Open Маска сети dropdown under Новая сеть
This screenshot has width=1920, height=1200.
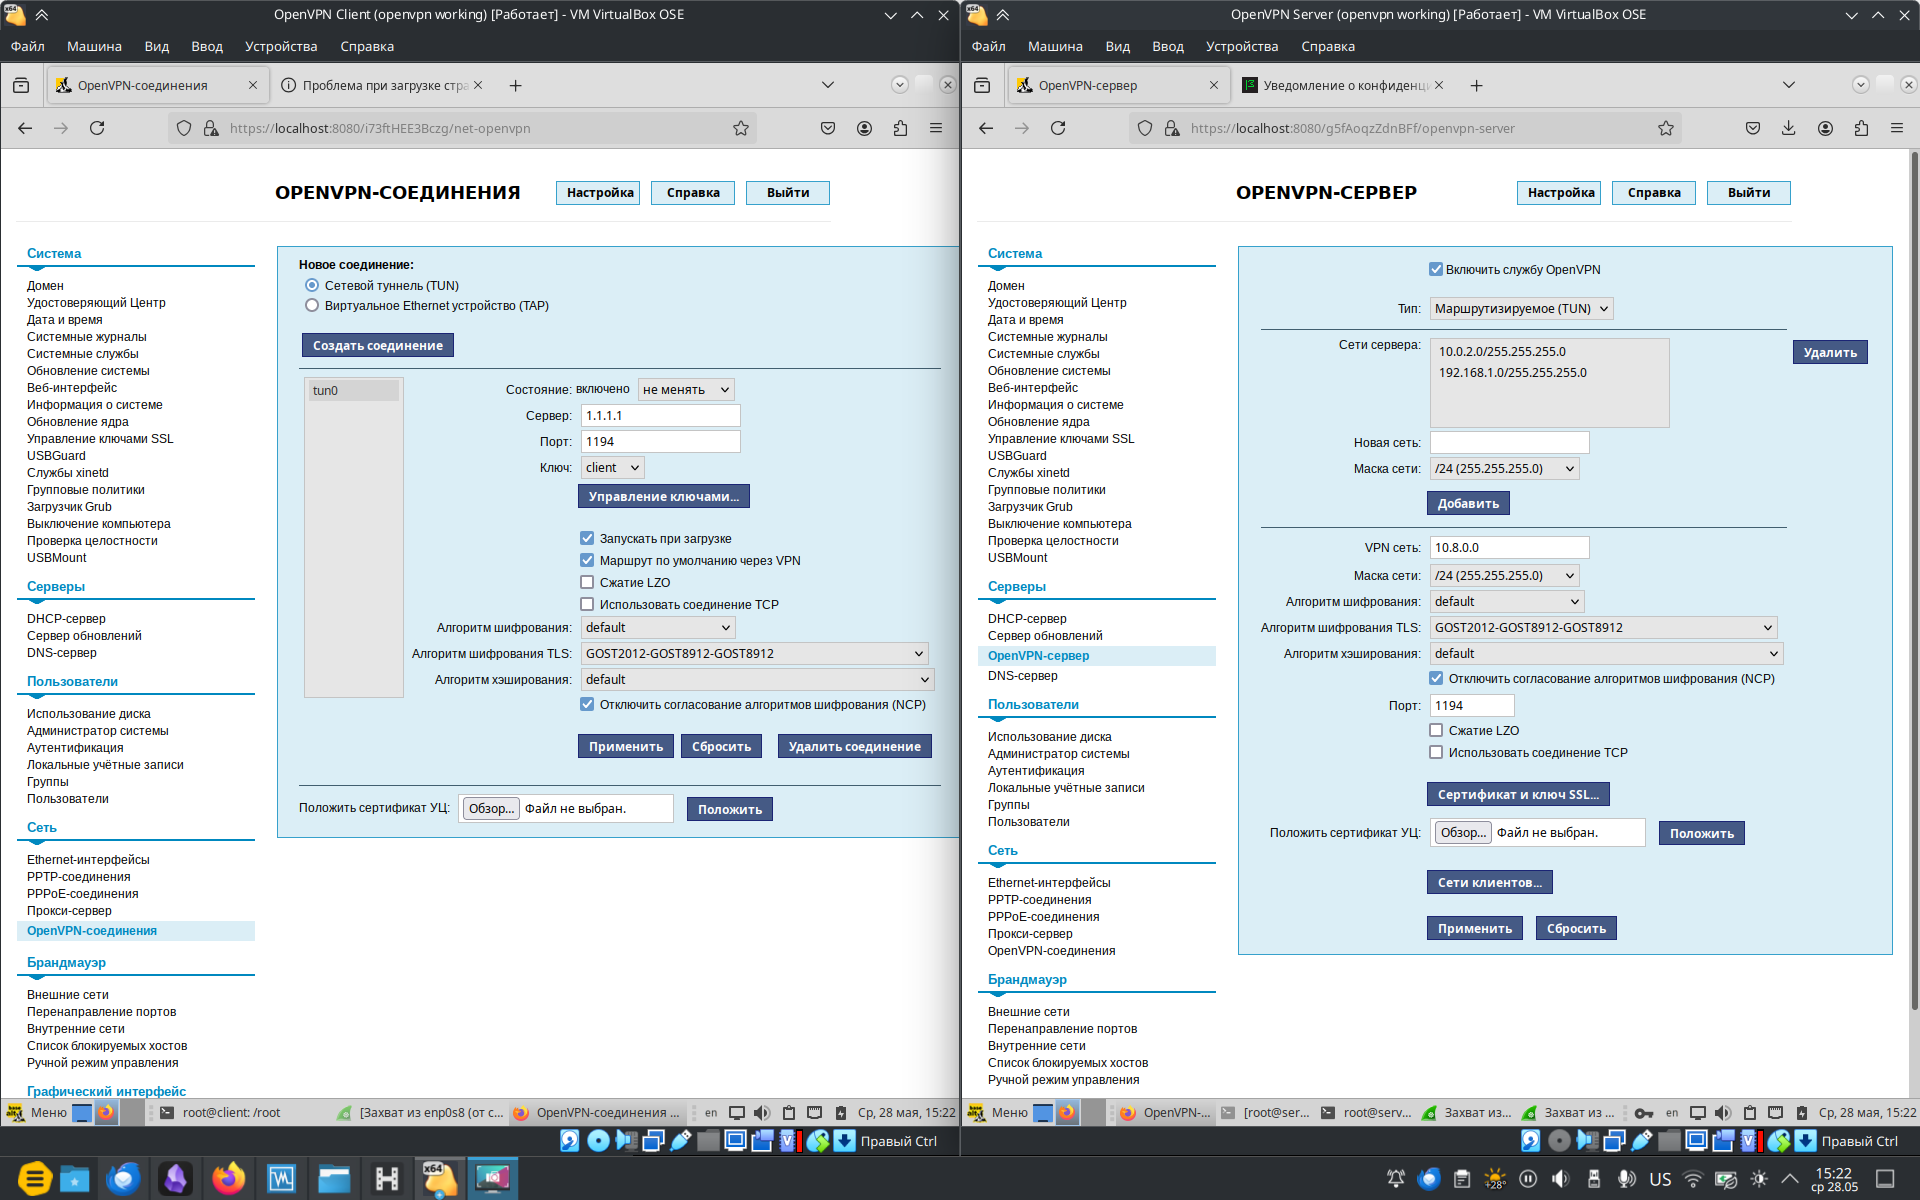(1505, 469)
